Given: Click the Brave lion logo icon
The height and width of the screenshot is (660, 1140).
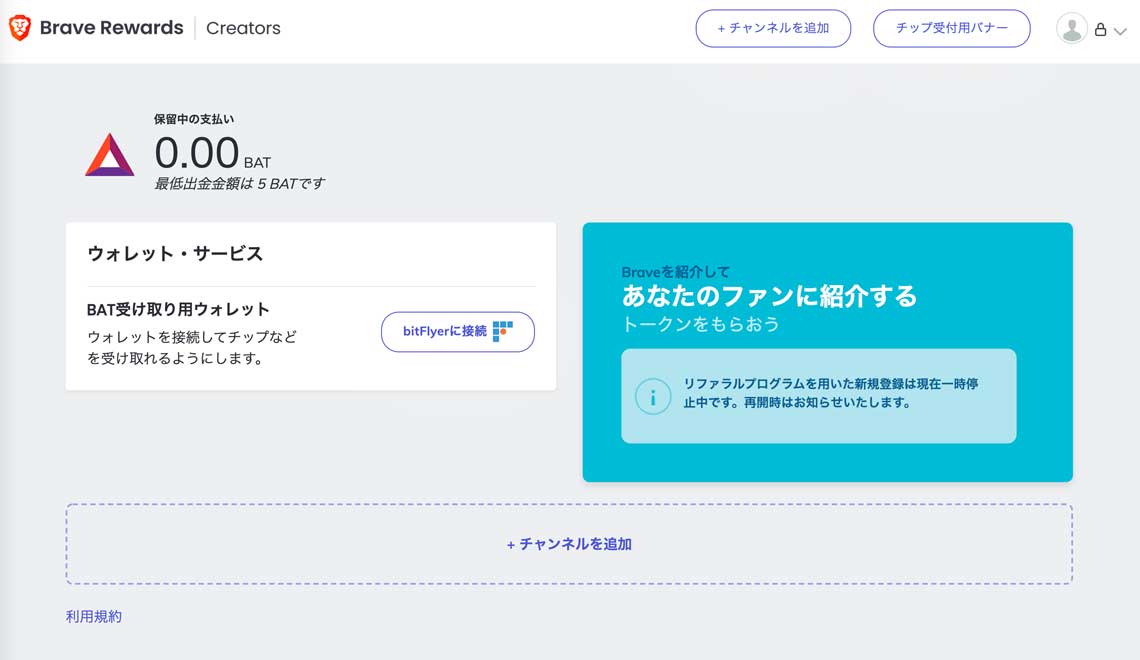Looking at the screenshot, I should point(20,28).
